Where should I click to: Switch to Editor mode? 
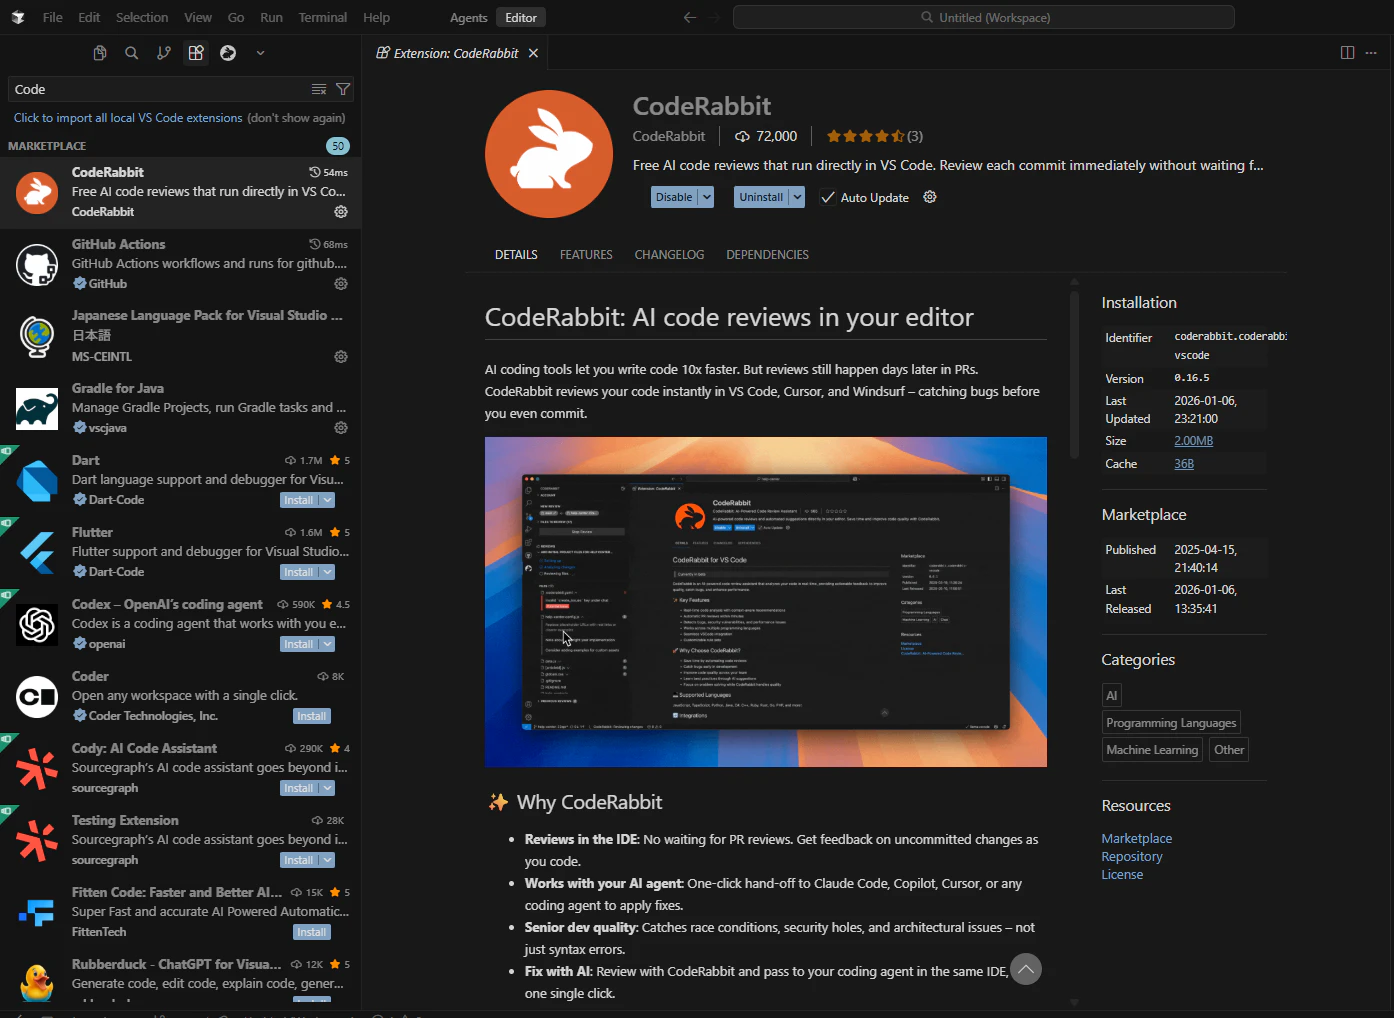(x=521, y=17)
